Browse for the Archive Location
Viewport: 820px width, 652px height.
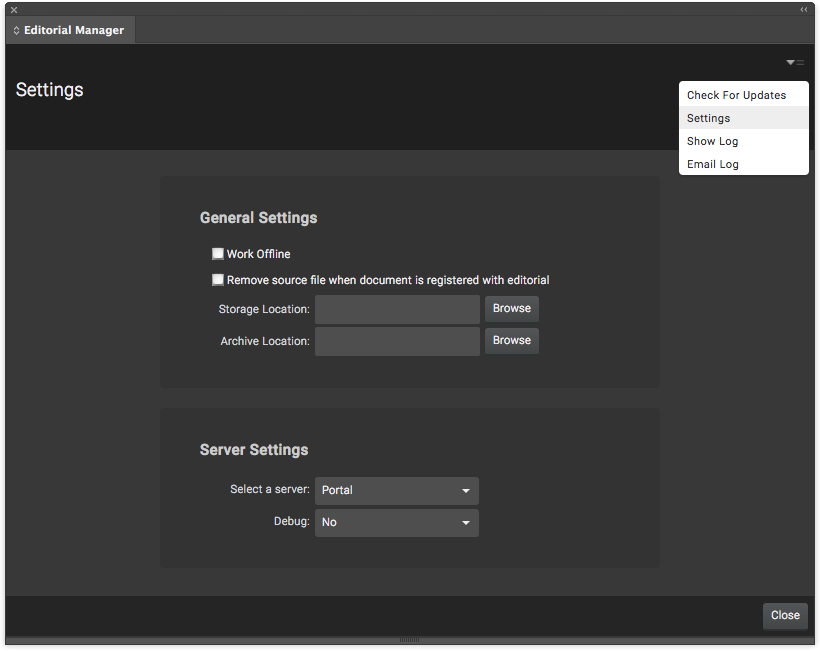click(x=511, y=341)
